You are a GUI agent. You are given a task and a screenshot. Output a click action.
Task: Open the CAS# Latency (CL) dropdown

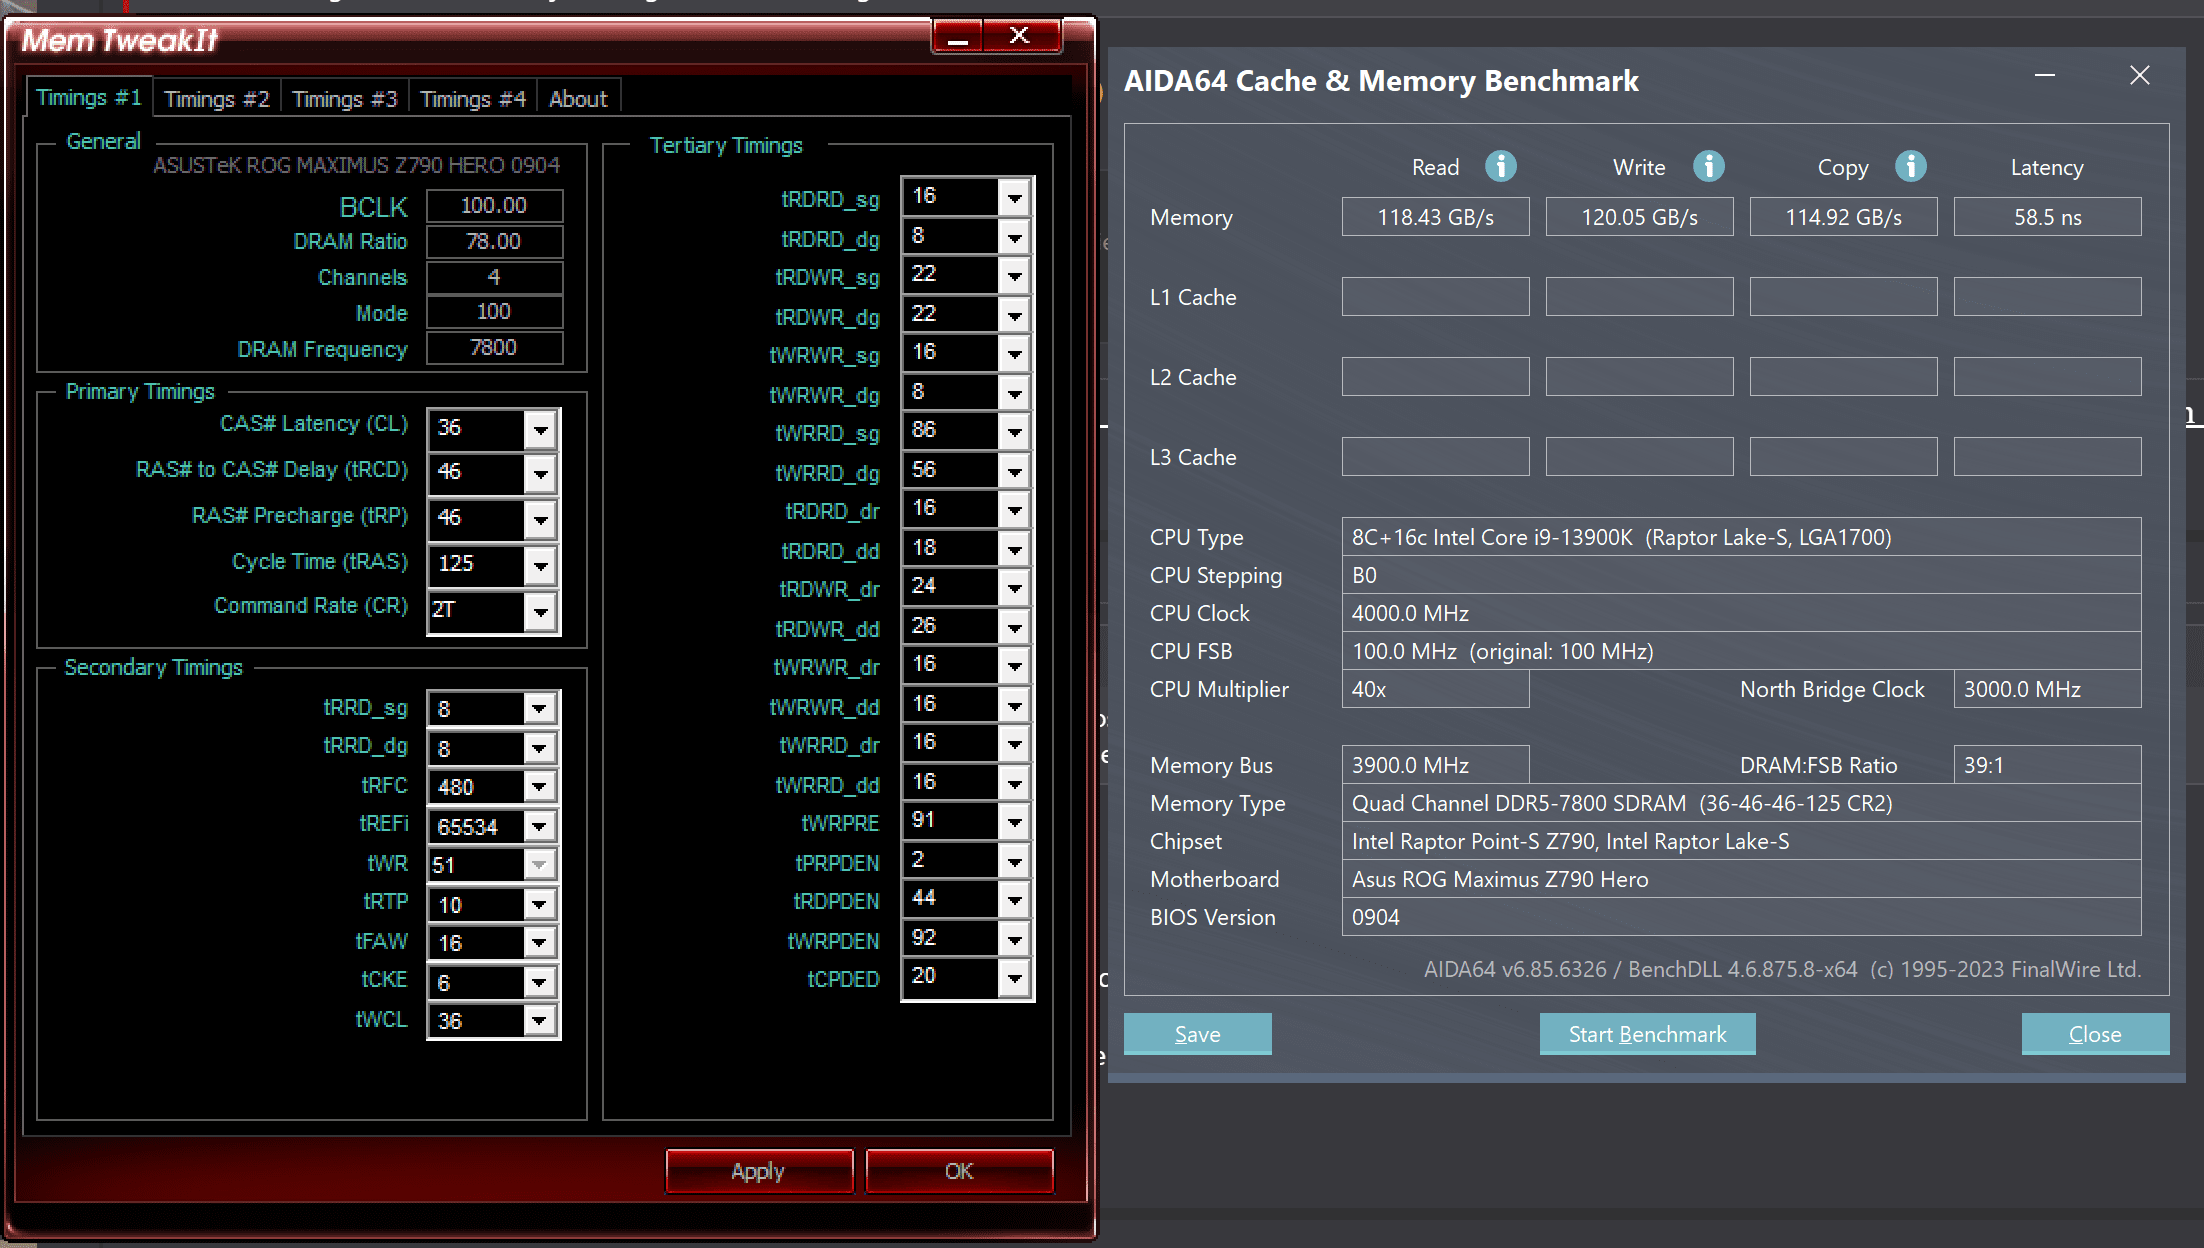(541, 430)
